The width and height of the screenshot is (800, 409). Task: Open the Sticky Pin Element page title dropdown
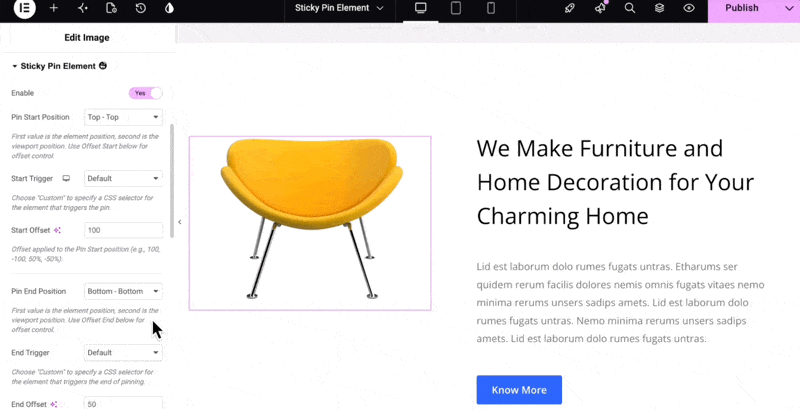[x=339, y=8]
